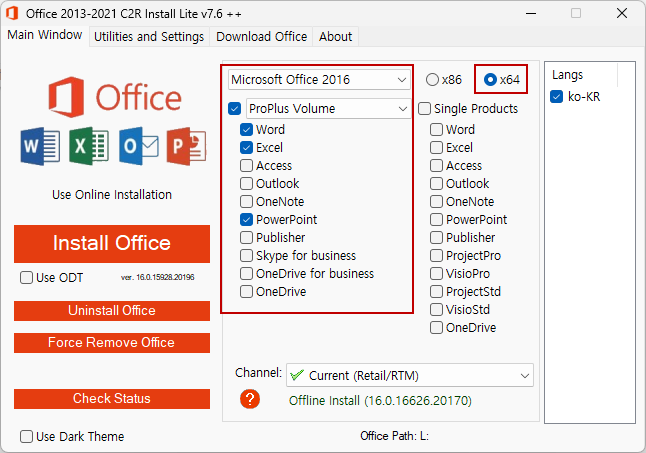Check PowerPoint under Single Products
Viewport: 646px width, 453px height.
point(436,219)
